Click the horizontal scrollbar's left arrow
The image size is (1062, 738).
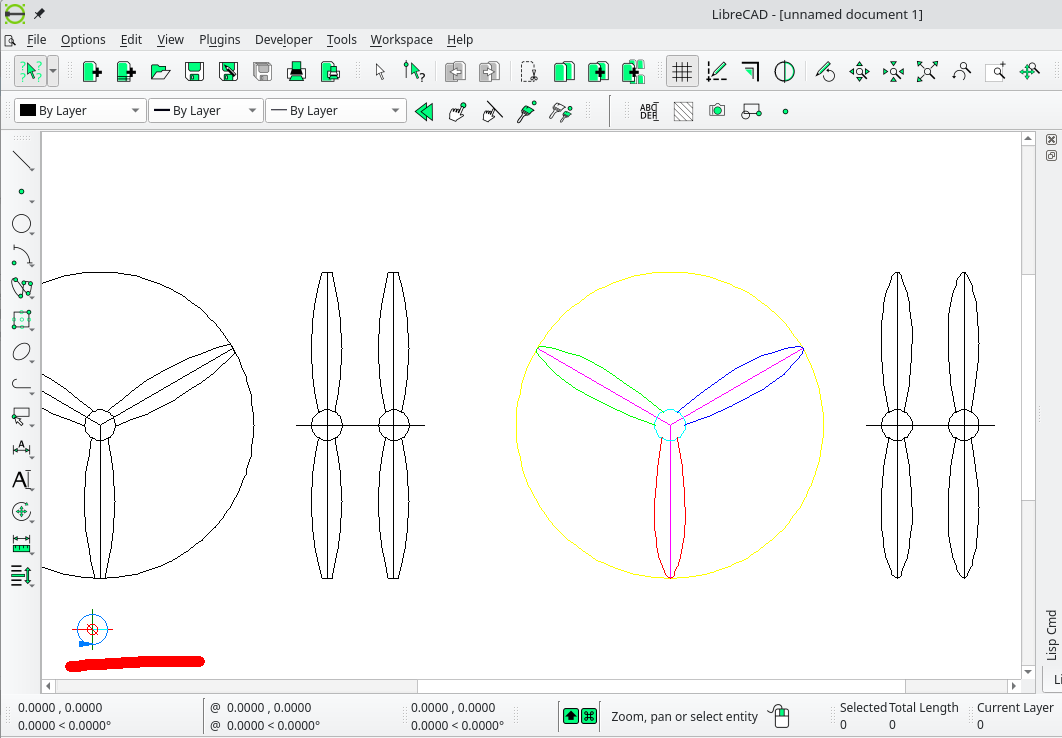(x=48, y=686)
